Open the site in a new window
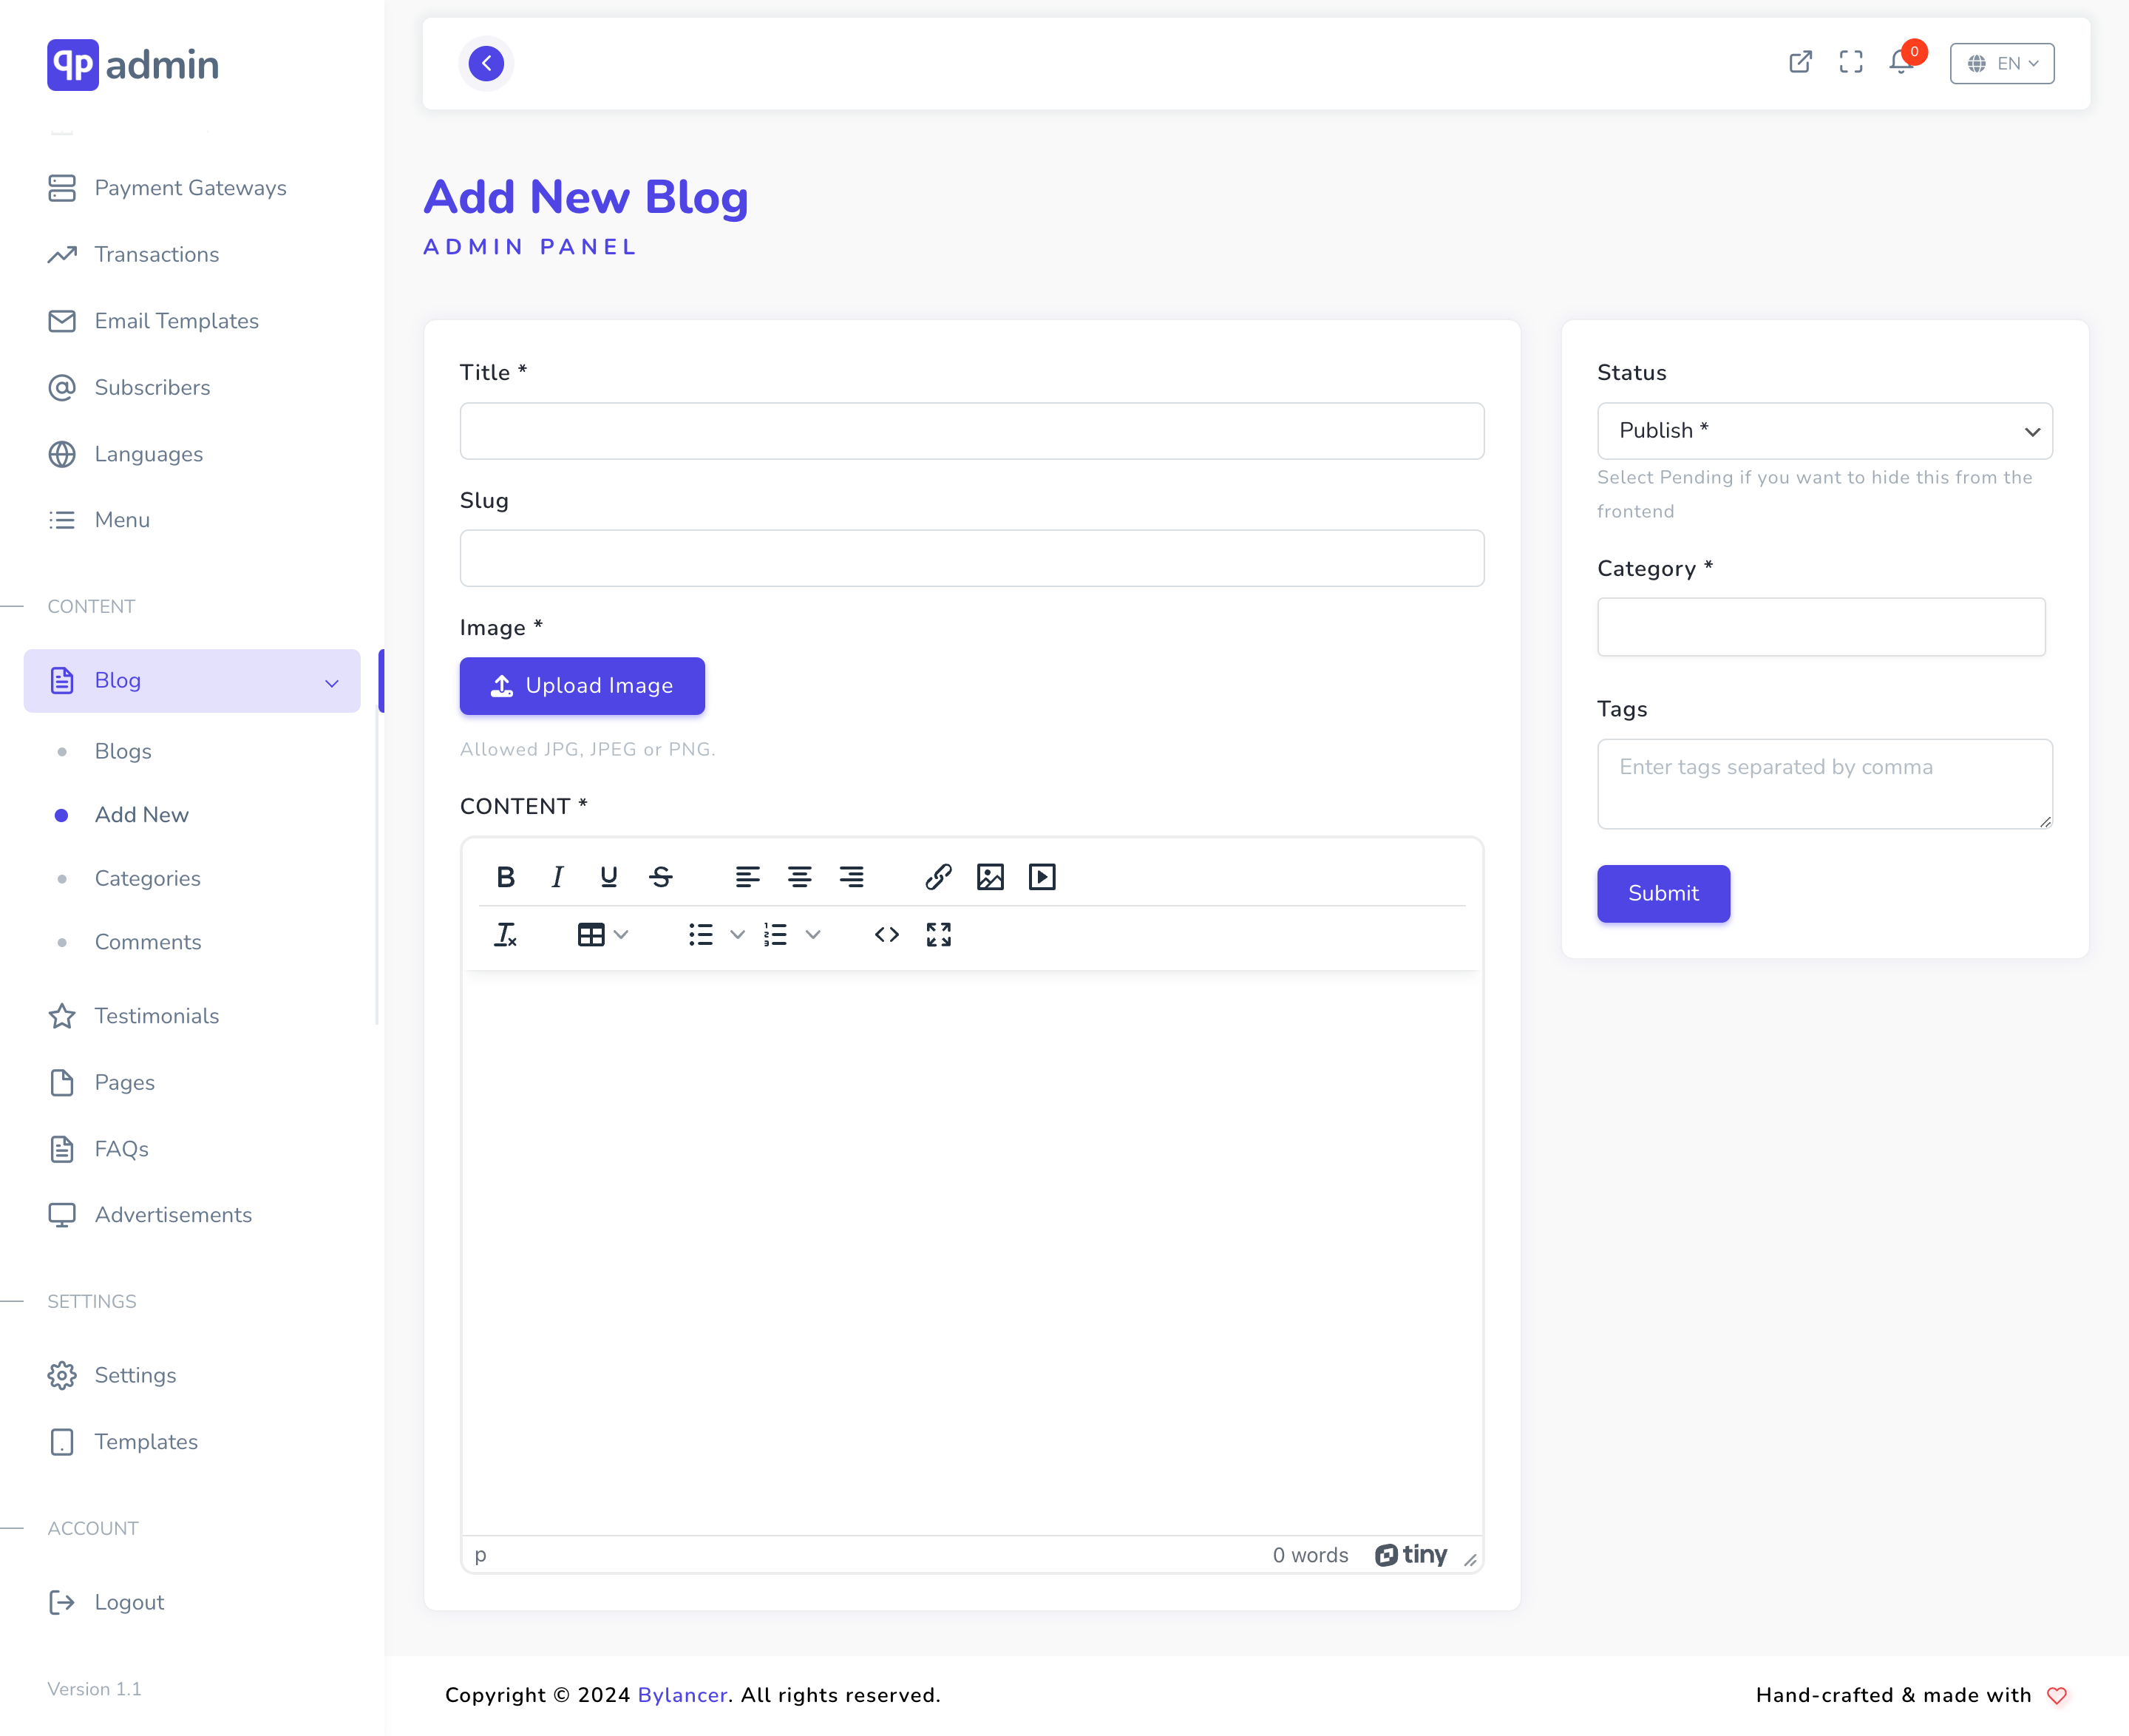The image size is (2129, 1736). [1800, 63]
